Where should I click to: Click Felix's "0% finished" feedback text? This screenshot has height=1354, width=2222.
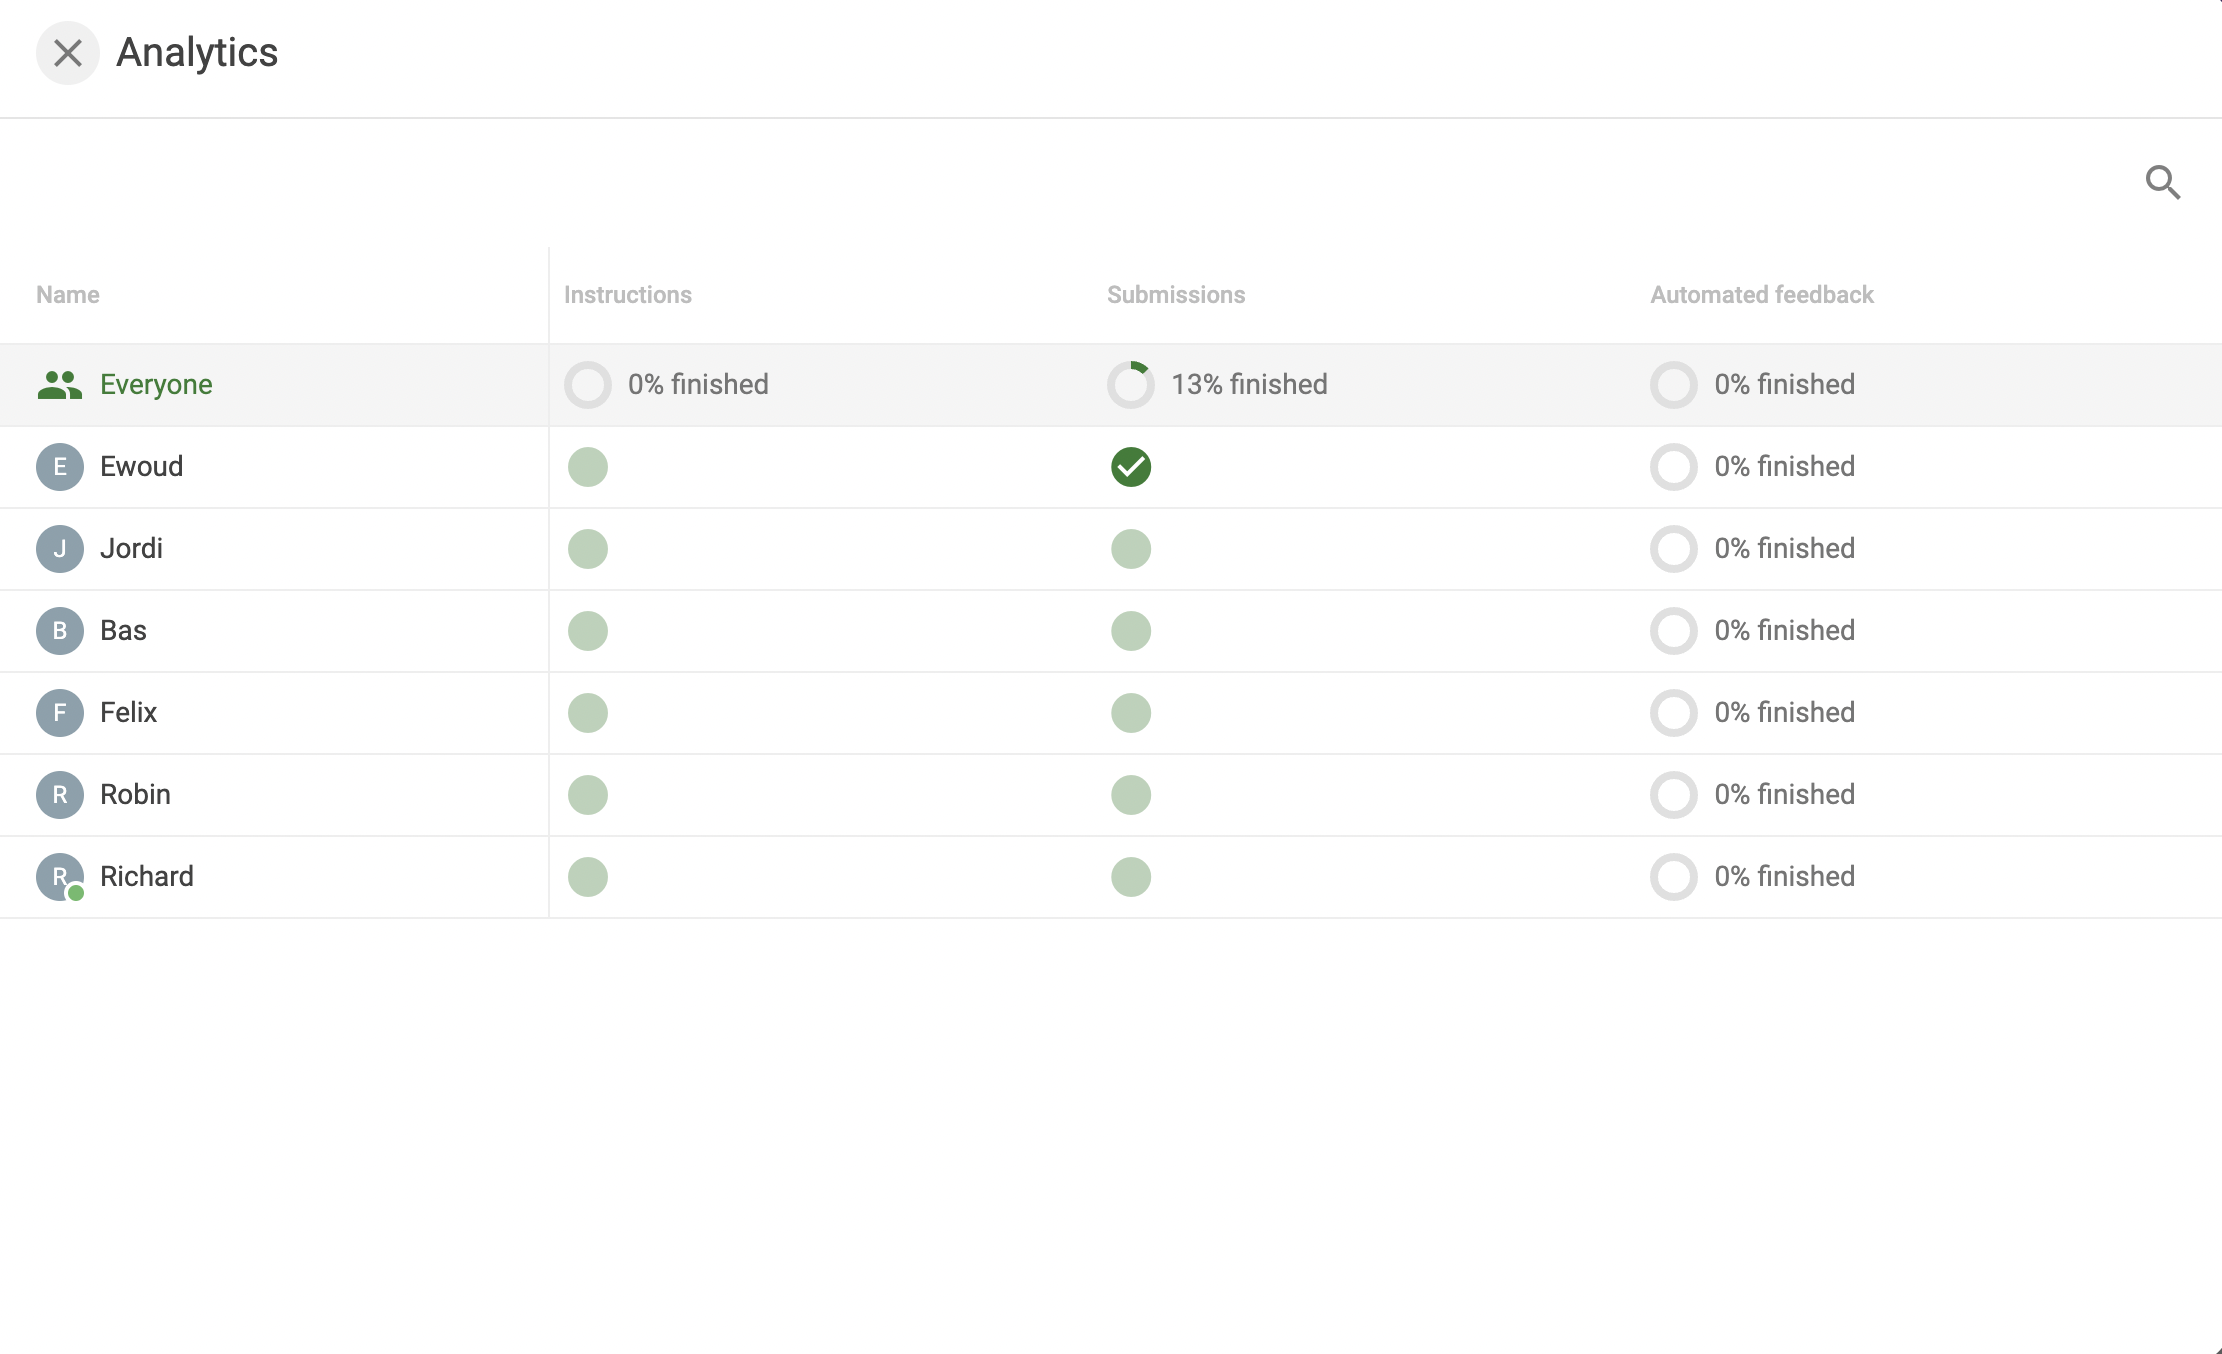coord(1785,713)
